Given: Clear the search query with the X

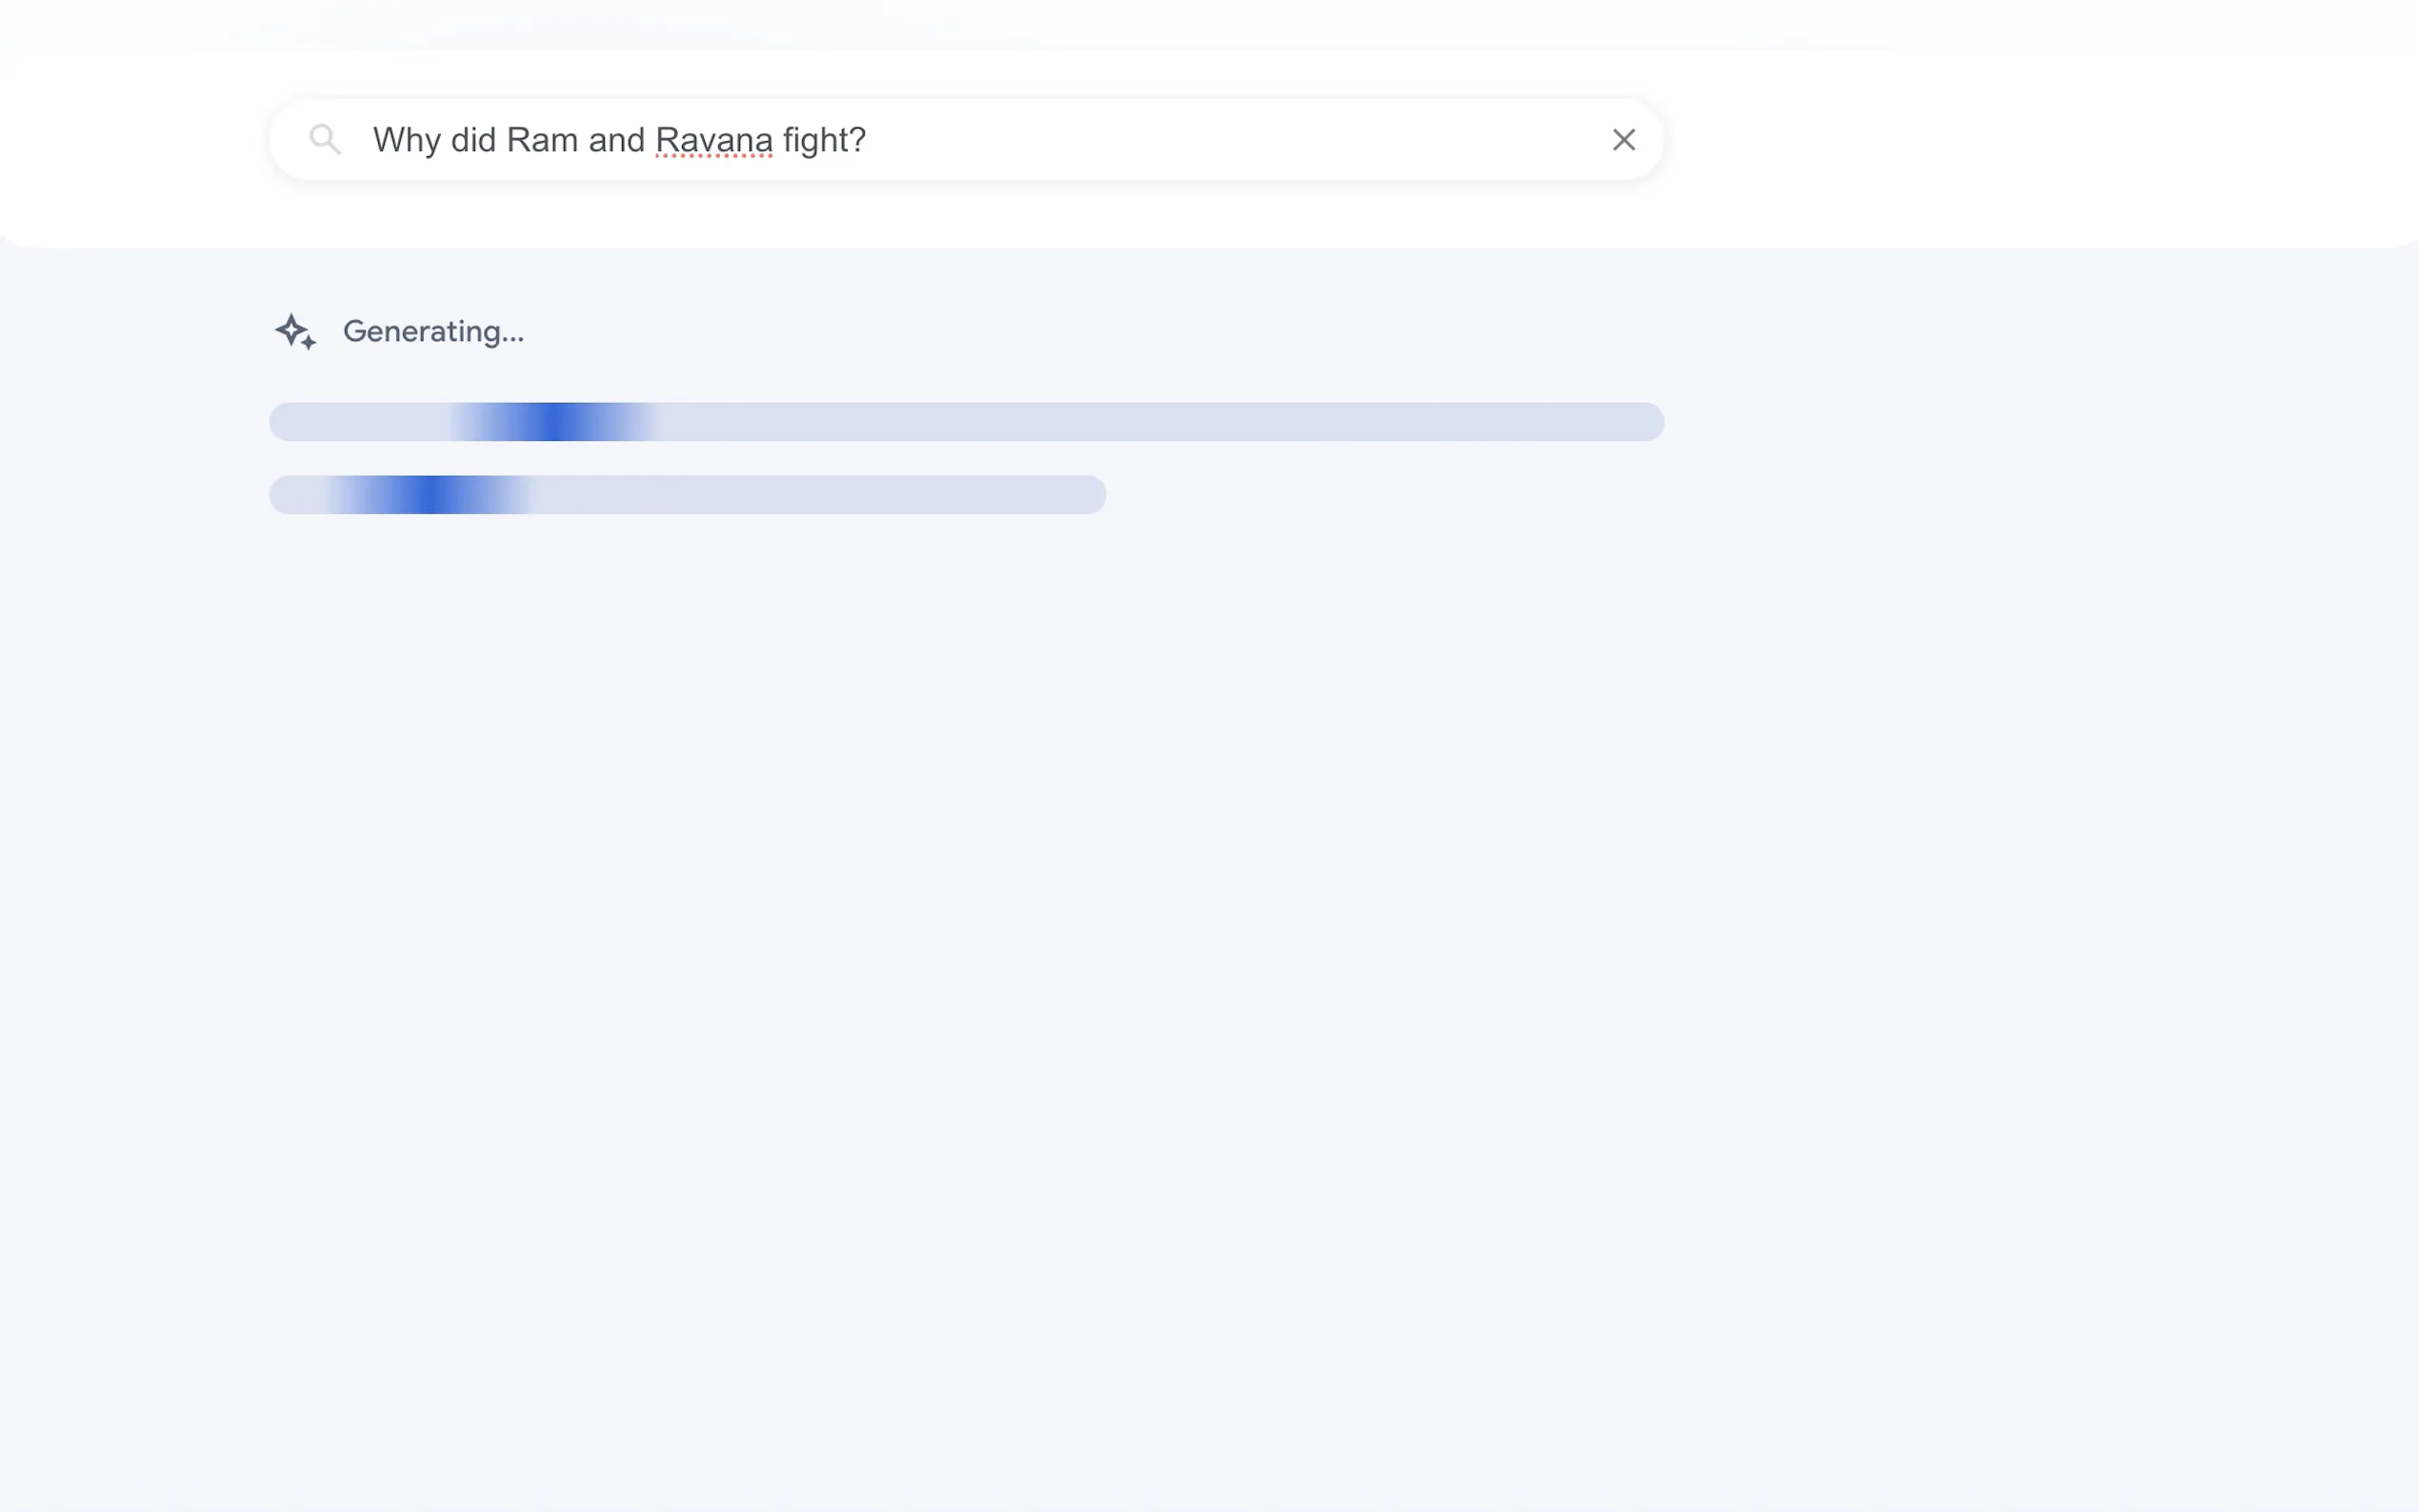Looking at the screenshot, I should pos(1624,140).
